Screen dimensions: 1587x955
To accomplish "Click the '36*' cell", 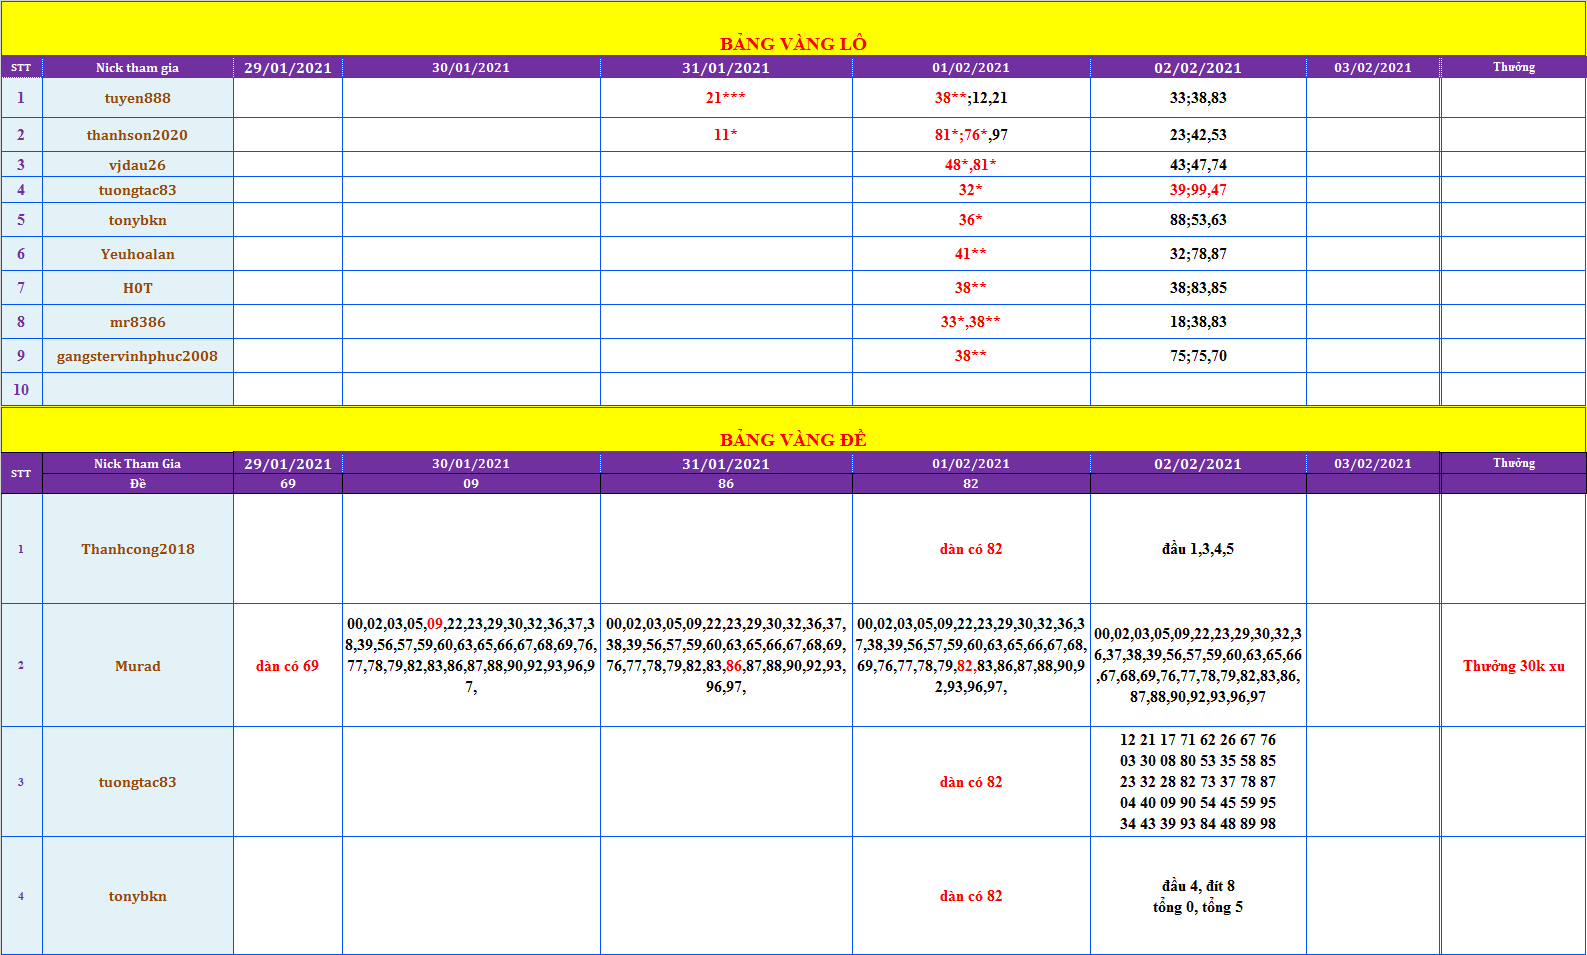I will (x=971, y=220).
